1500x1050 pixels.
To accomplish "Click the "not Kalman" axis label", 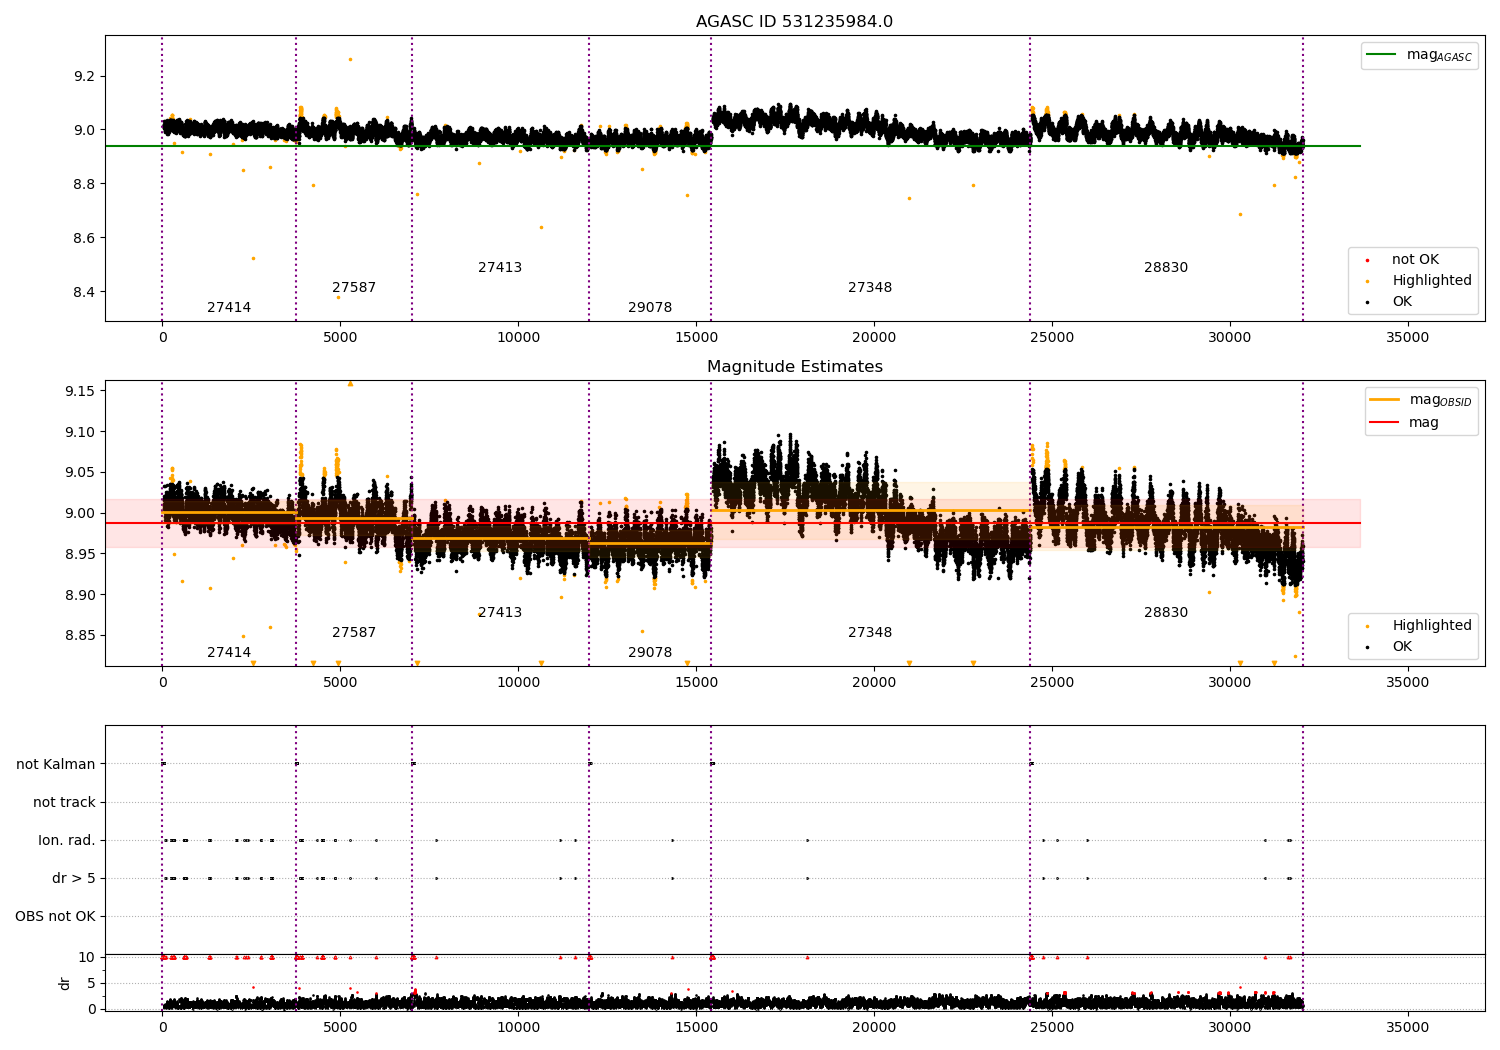I will tap(56, 765).
